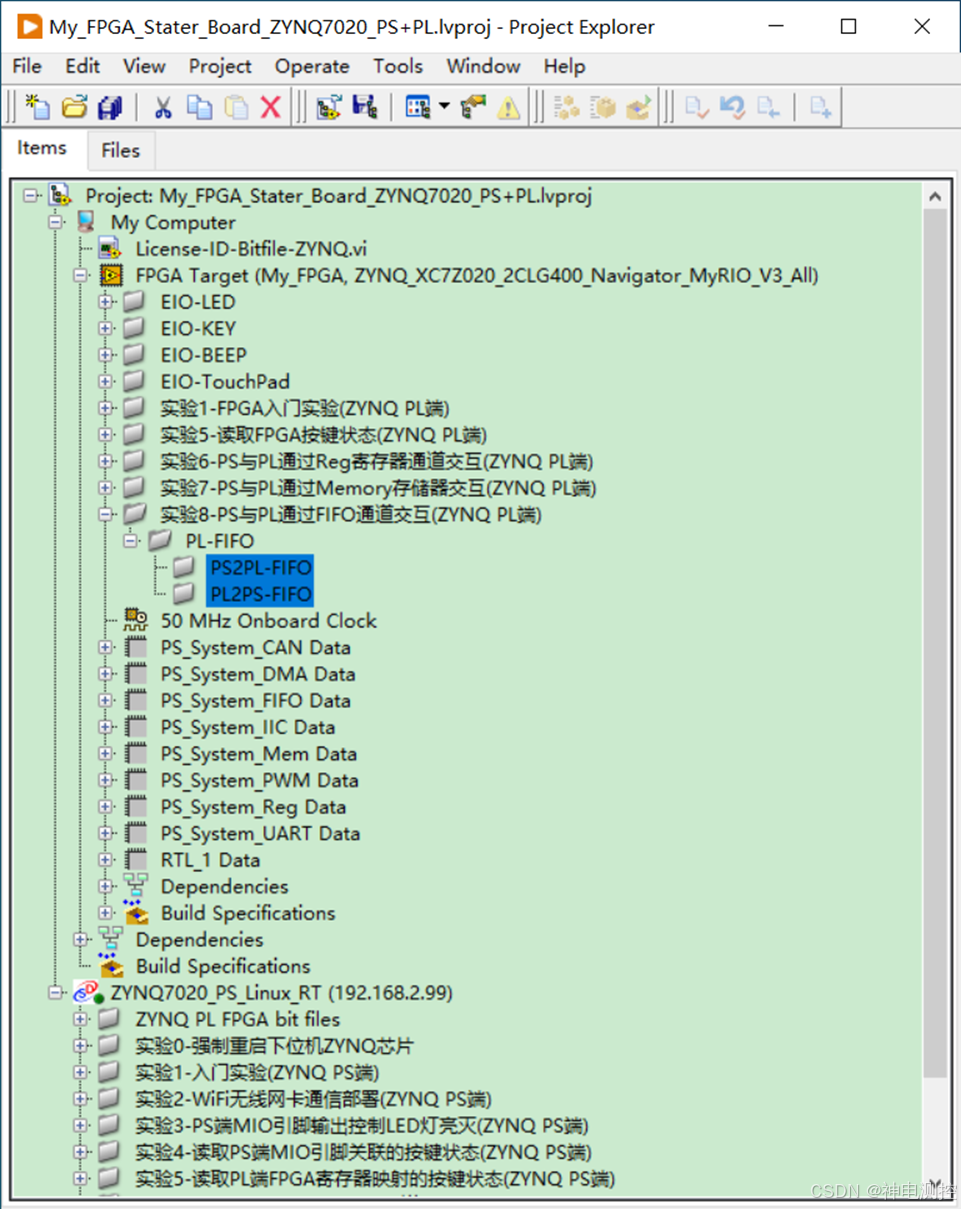Collapse the ZYNQ7020_PS_Linux_RT target node
961x1209 pixels.
point(57,993)
